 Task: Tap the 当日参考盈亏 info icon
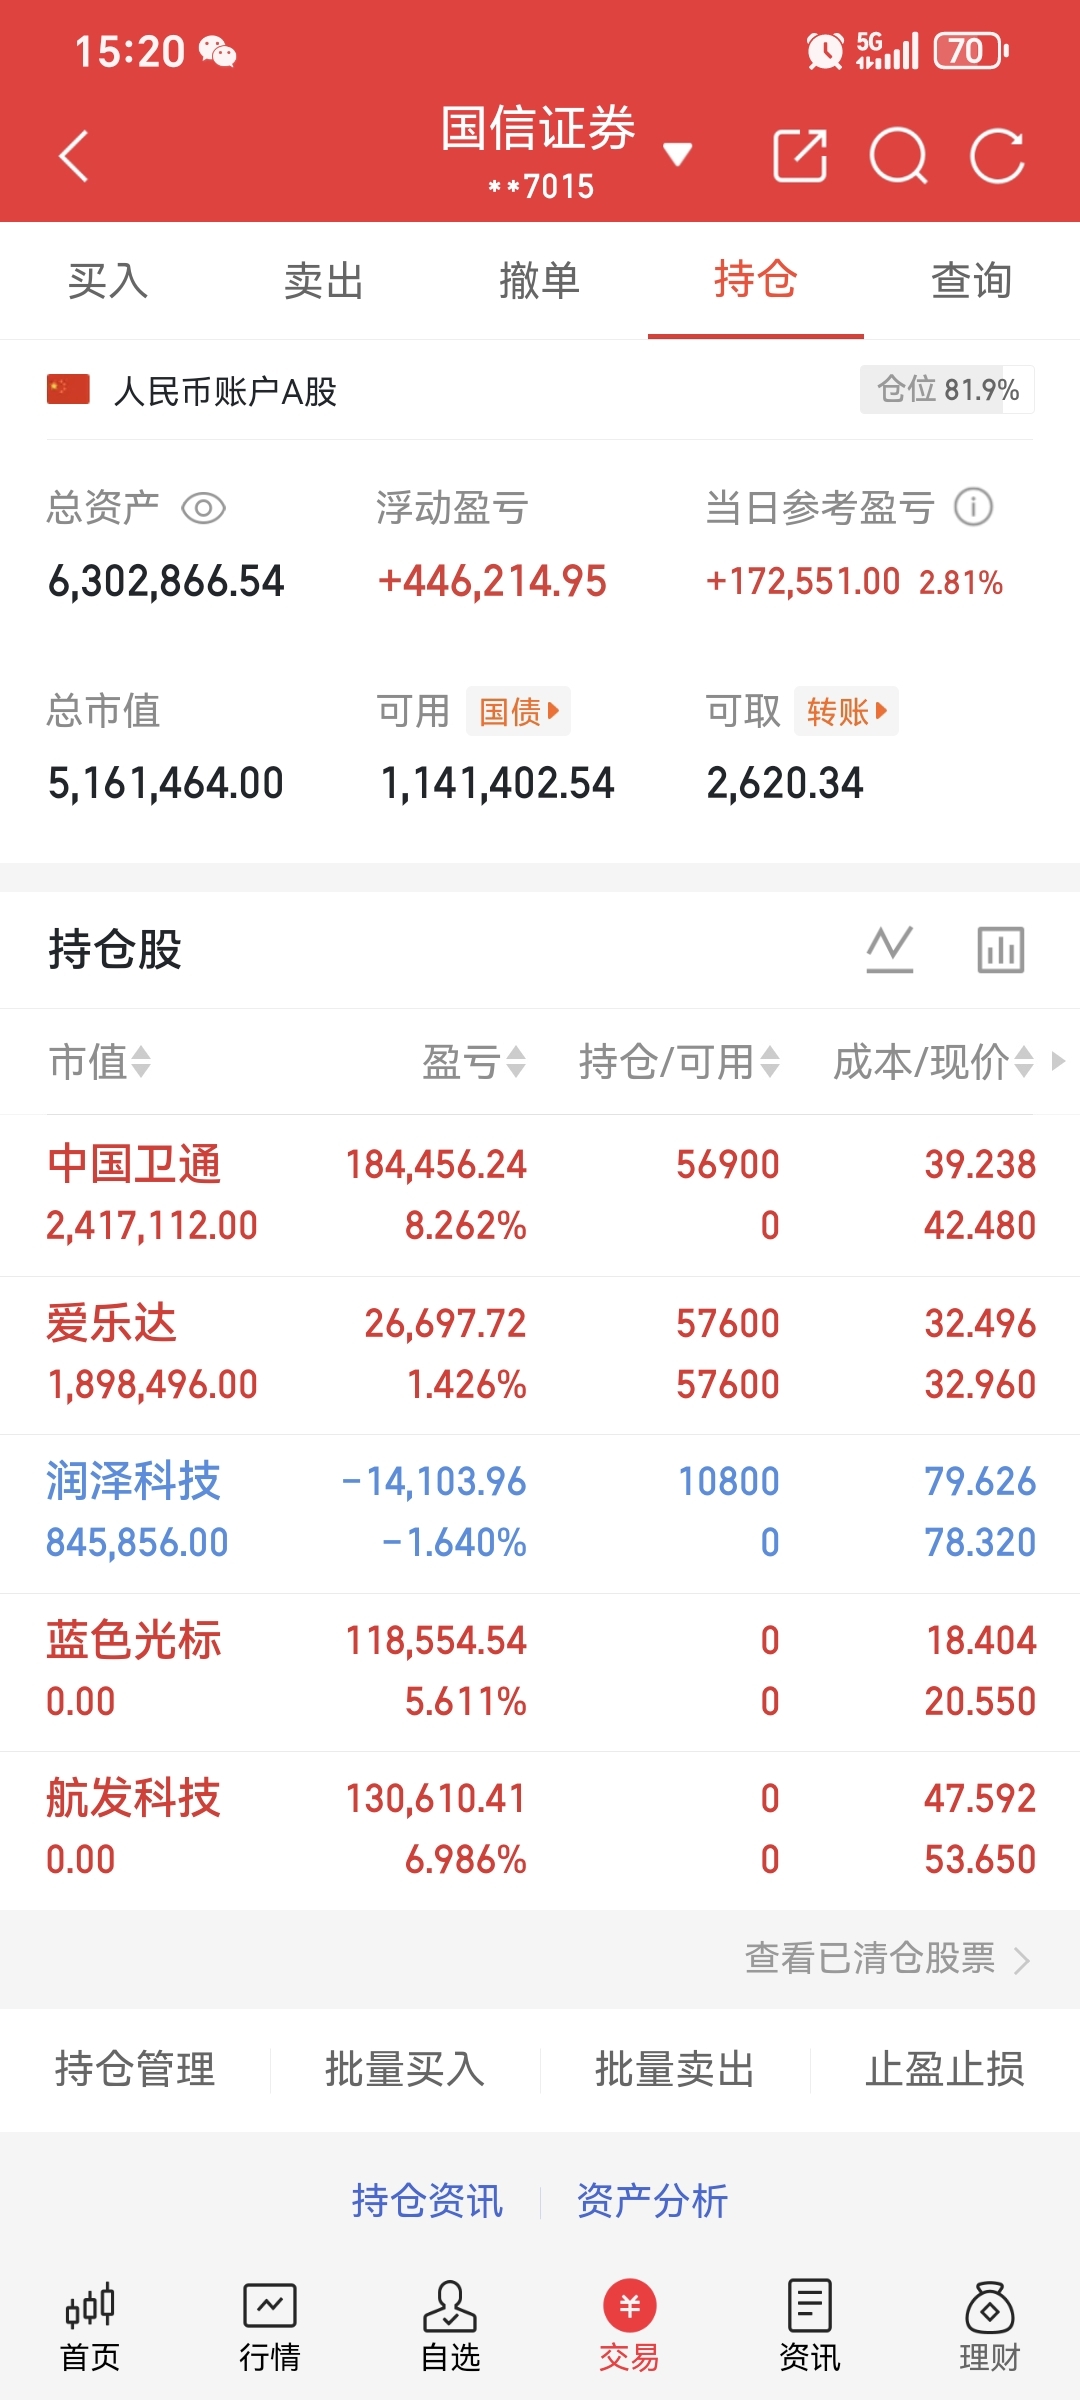pyautogui.click(x=974, y=507)
